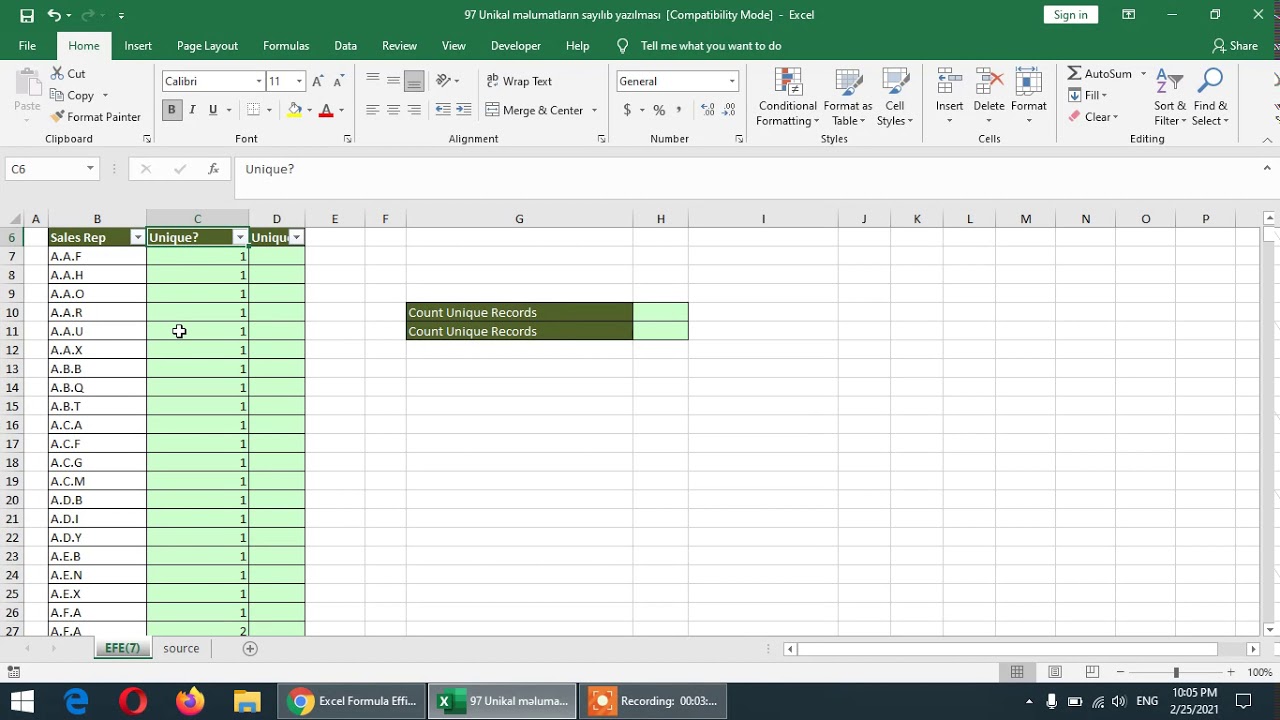Apply percent style format
The image size is (1280, 720).
(x=659, y=110)
